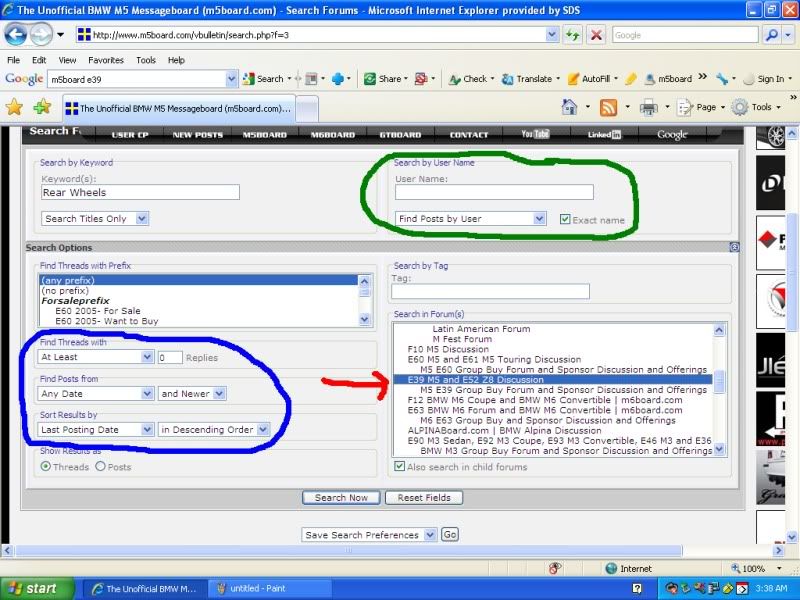Screen dimensions: 800x600
Task: Click the horizontal page scrollbar
Action: click(348, 551)
